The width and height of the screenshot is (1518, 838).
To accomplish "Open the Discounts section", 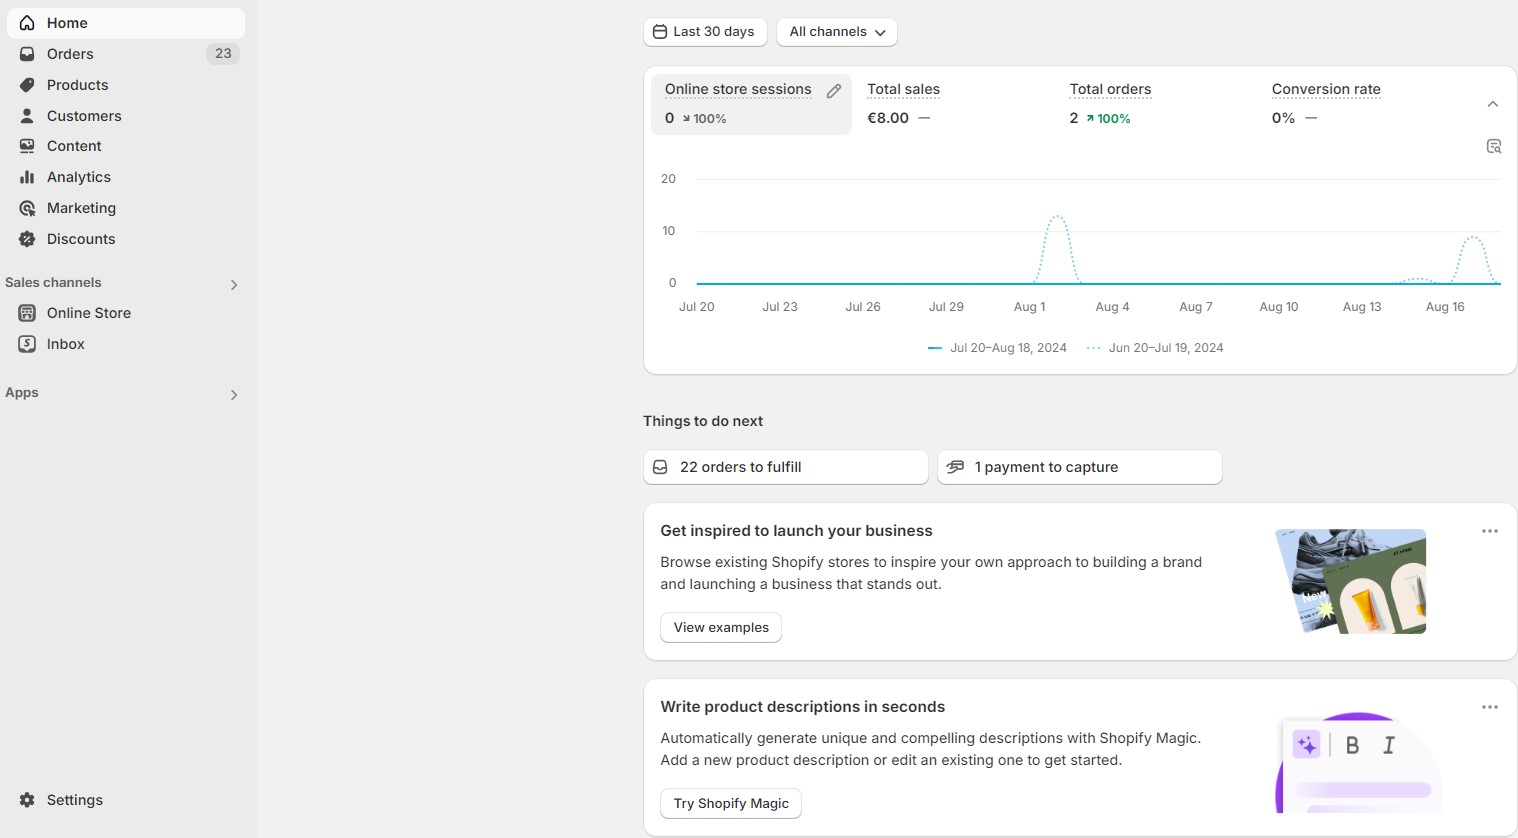I will (80, 238).
